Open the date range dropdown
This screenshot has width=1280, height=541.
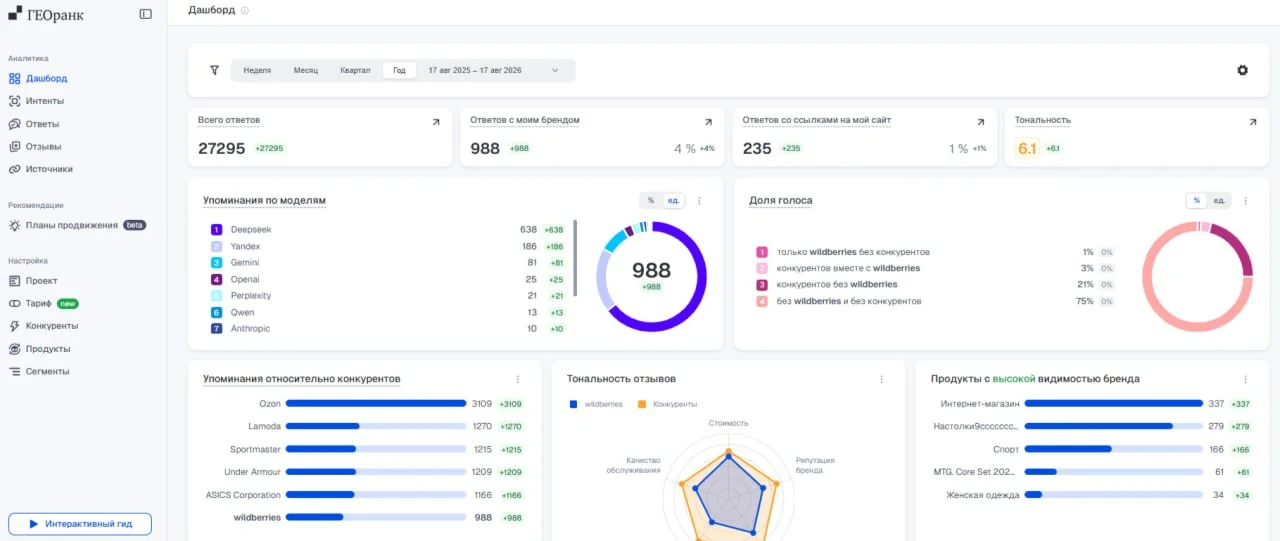(494, 71)
